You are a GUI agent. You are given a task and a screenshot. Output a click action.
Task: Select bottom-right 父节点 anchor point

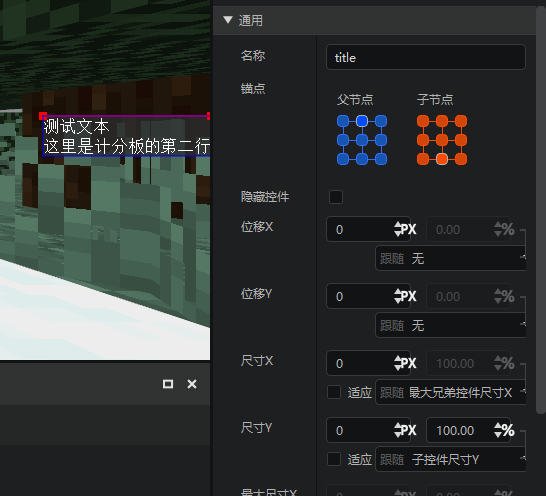coord(381,159)
